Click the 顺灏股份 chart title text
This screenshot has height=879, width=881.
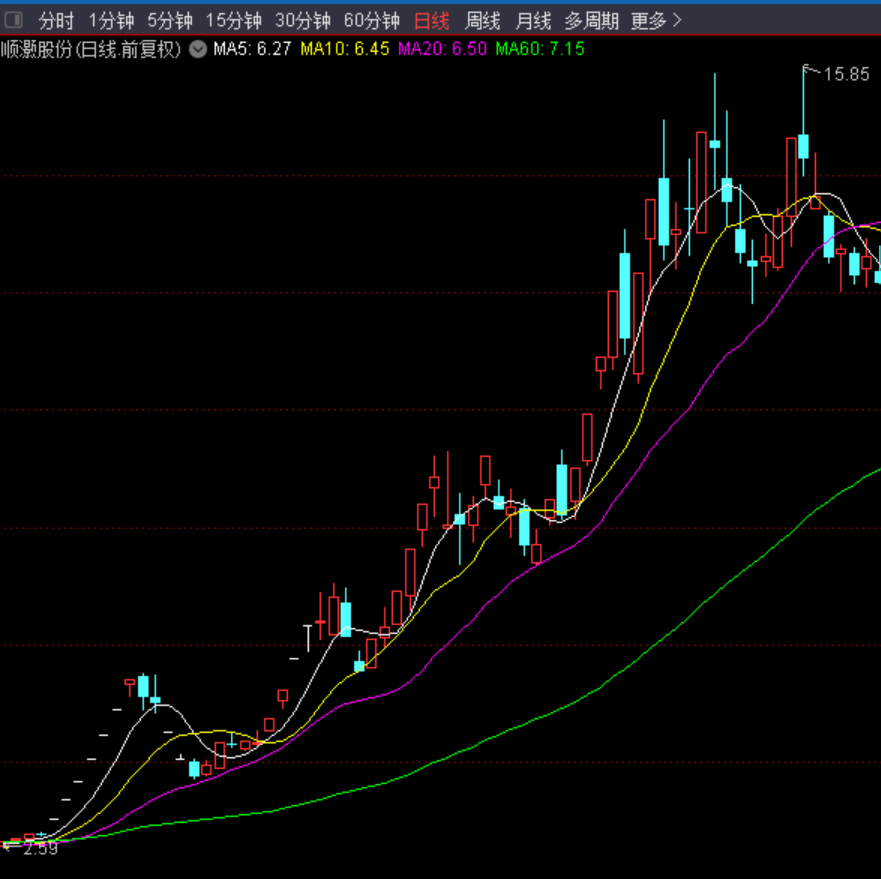[x=91, y=49]
